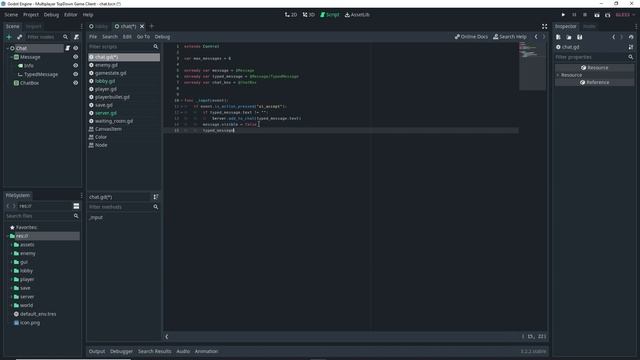
Task: Toggle visibility of the Message node
Action: click(x=76, y=57)
